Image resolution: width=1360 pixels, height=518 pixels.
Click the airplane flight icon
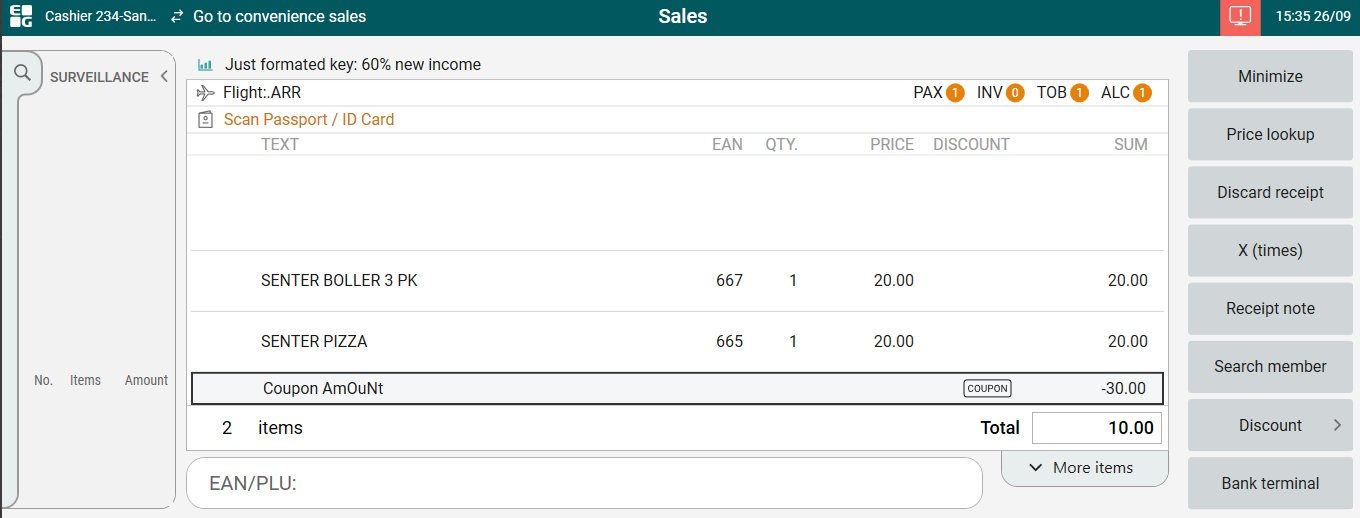[x=206, y=93]
